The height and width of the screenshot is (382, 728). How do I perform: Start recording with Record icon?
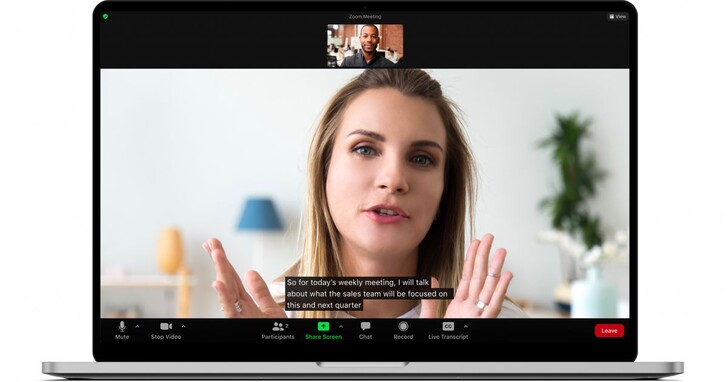point(403,326)
